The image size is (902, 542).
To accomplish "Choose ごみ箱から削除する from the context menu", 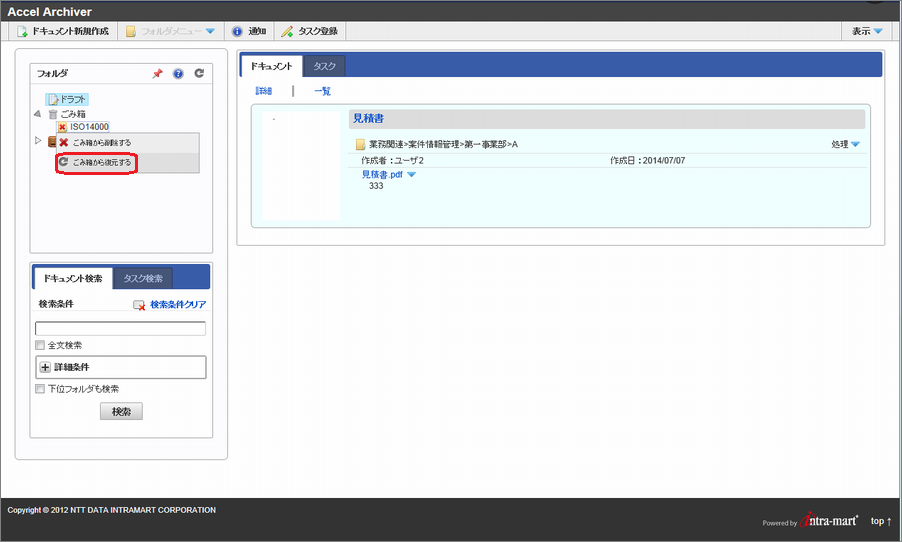I will pyautogui.click(x=101, y=143).
